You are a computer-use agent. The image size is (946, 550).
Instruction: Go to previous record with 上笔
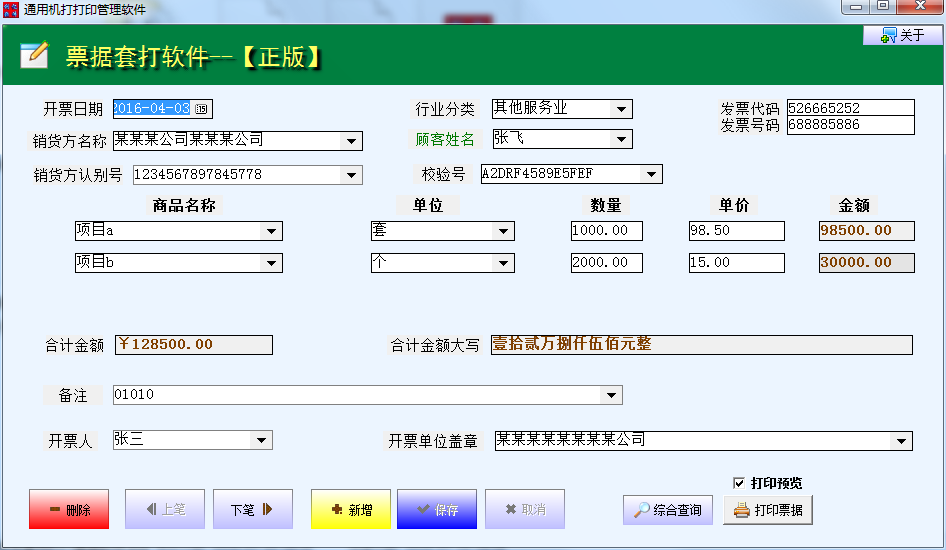[165, 509]
